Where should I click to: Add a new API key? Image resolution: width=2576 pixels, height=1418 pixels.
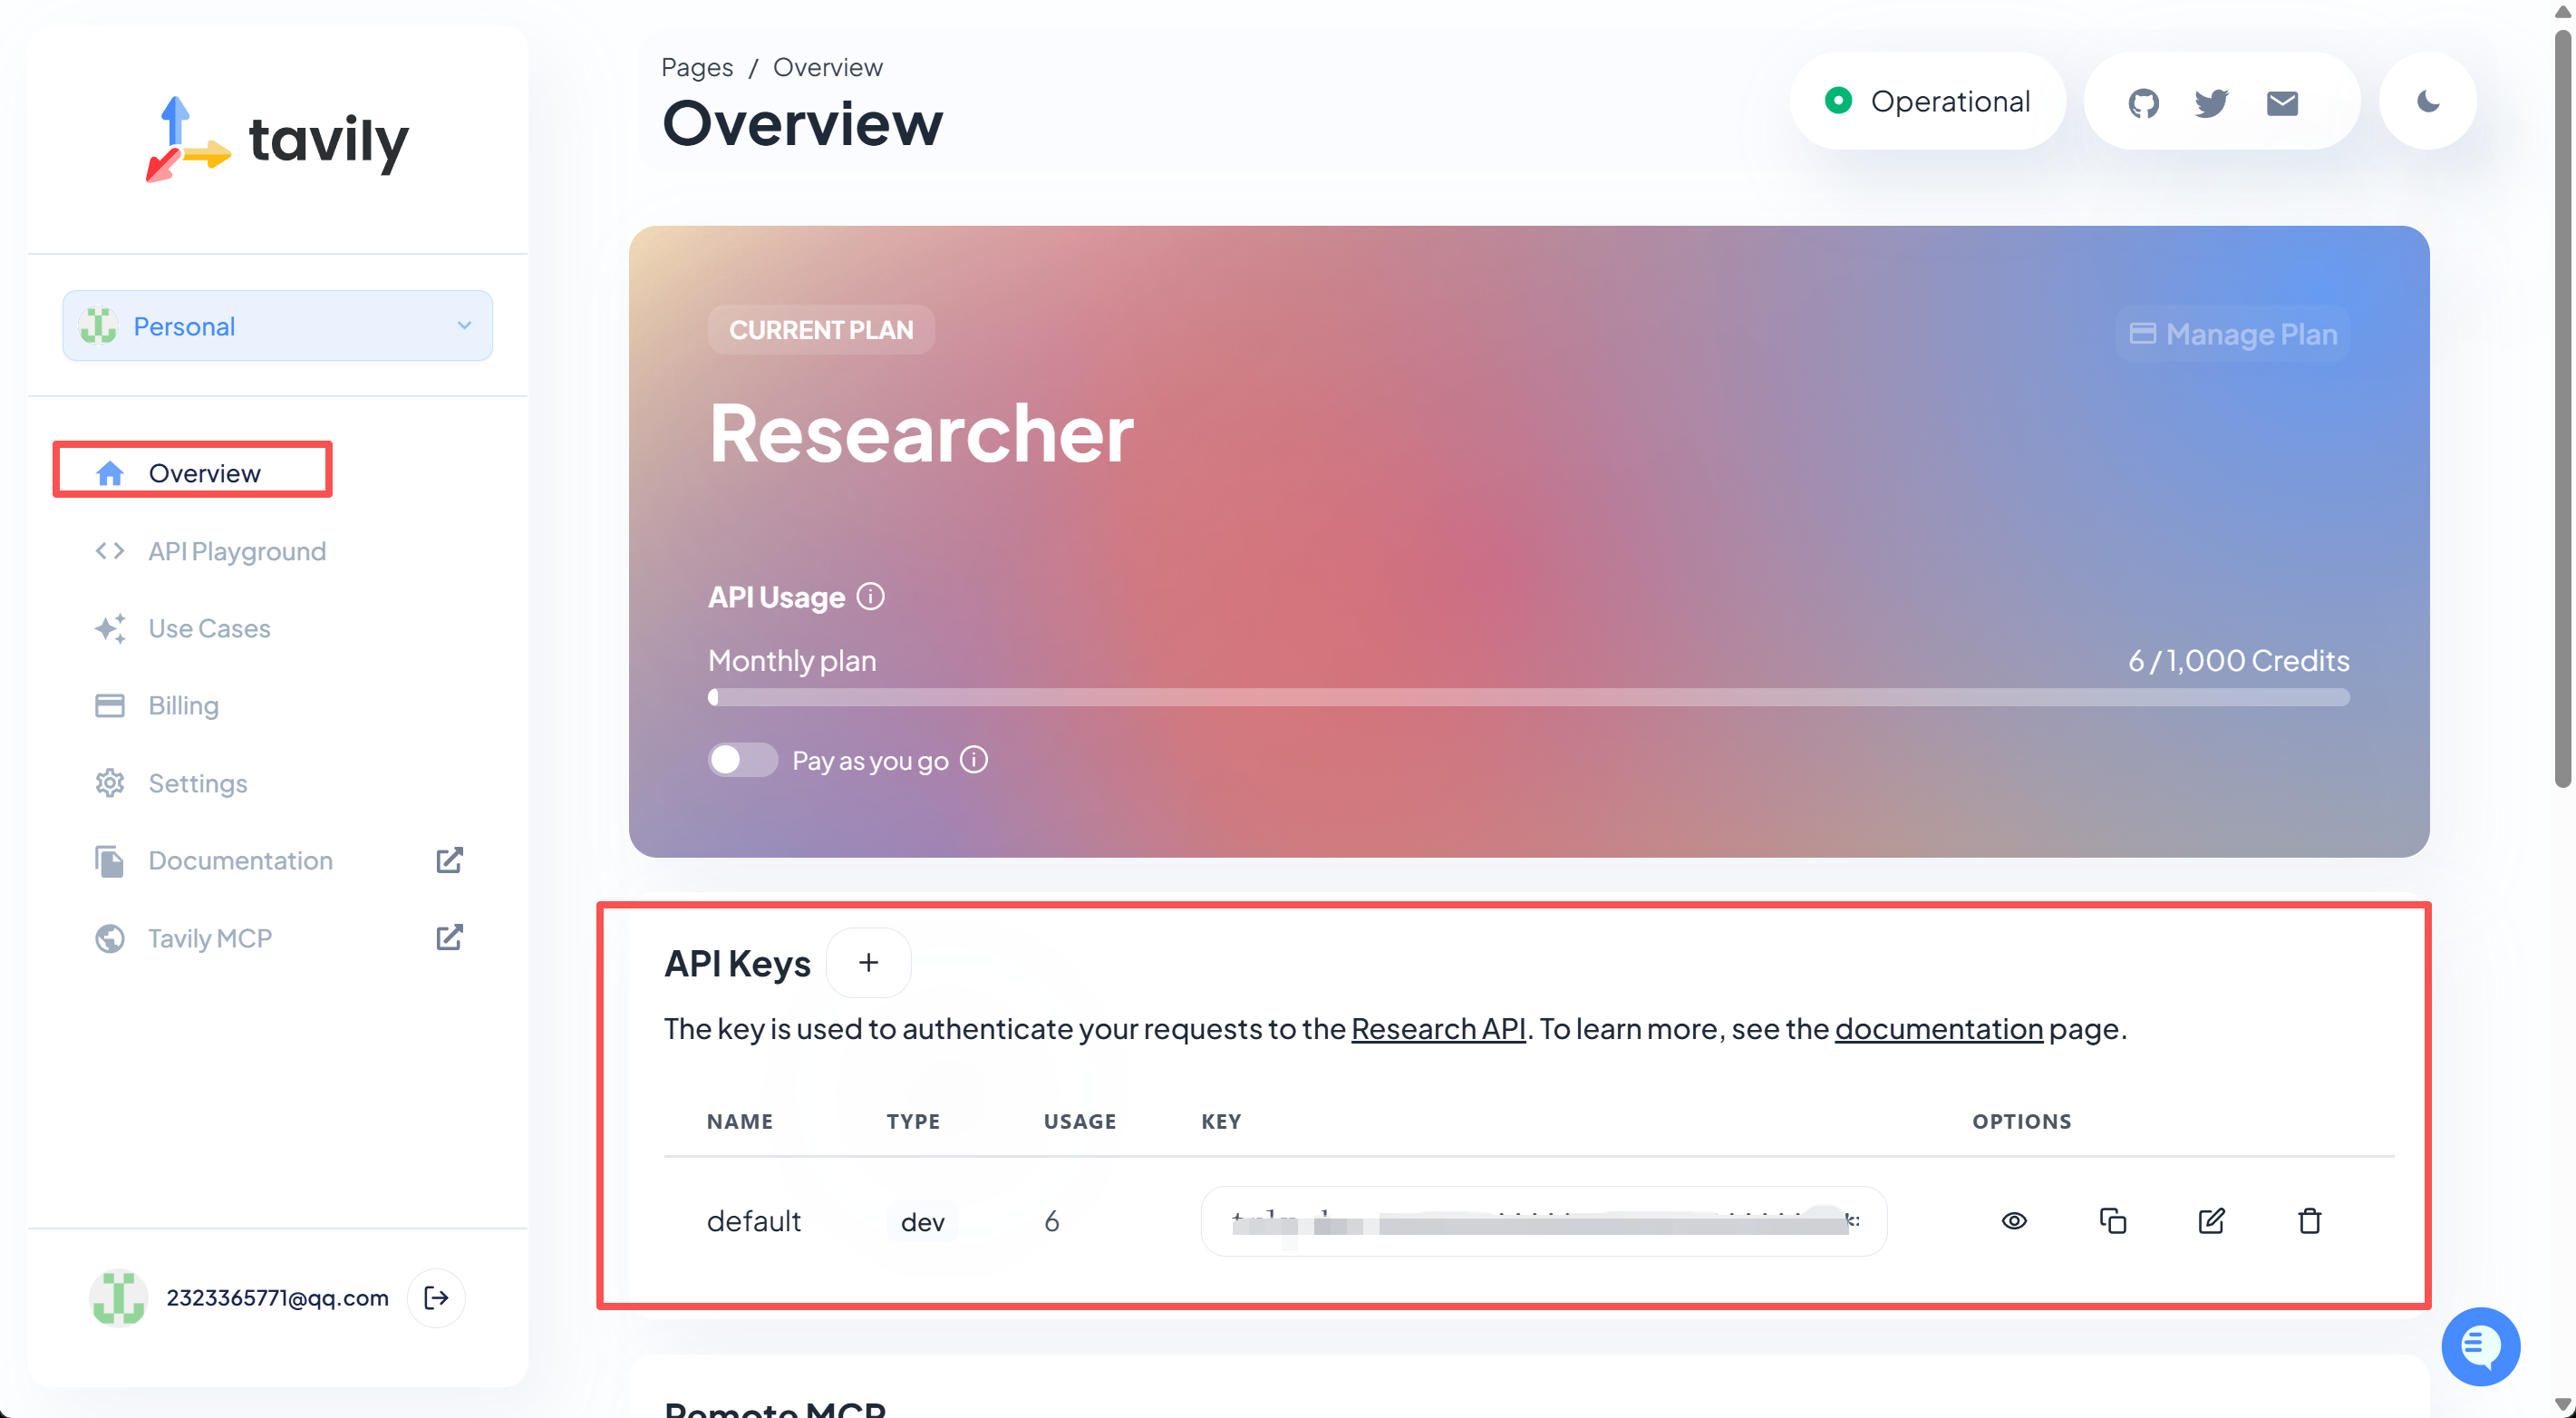coord(868,962)
